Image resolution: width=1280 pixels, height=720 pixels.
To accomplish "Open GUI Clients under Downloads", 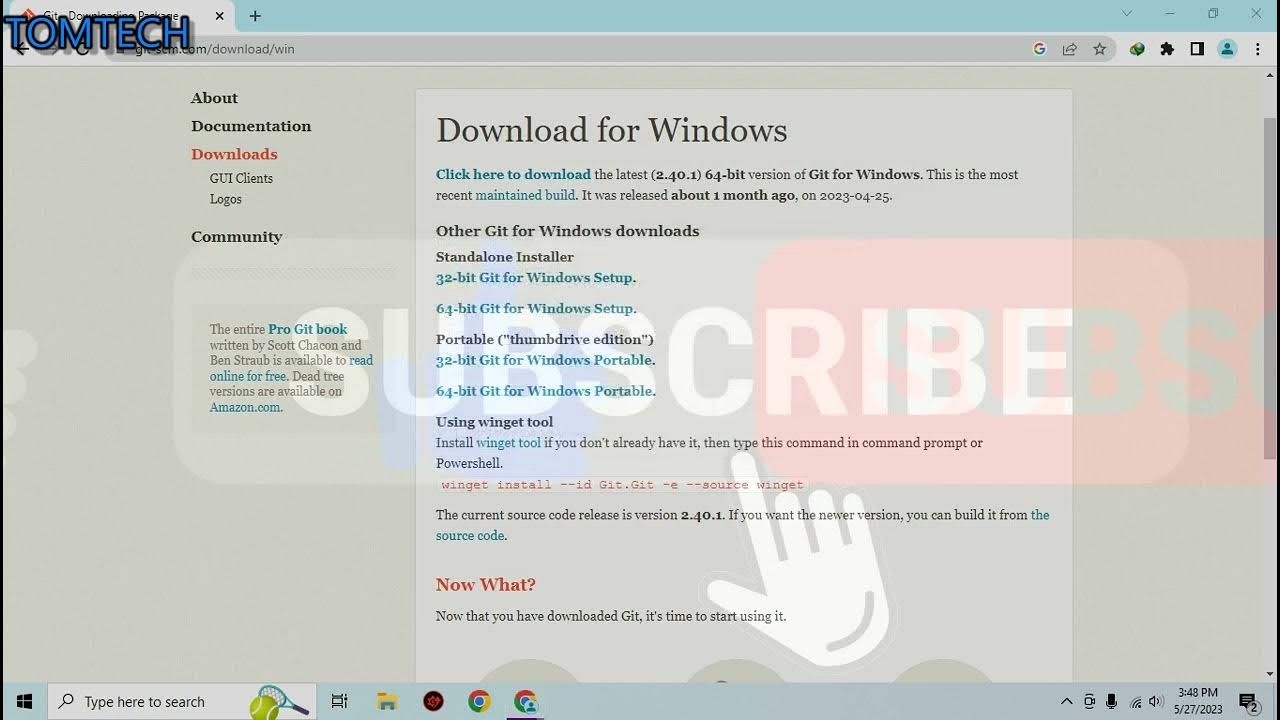I will coord(241,178).
